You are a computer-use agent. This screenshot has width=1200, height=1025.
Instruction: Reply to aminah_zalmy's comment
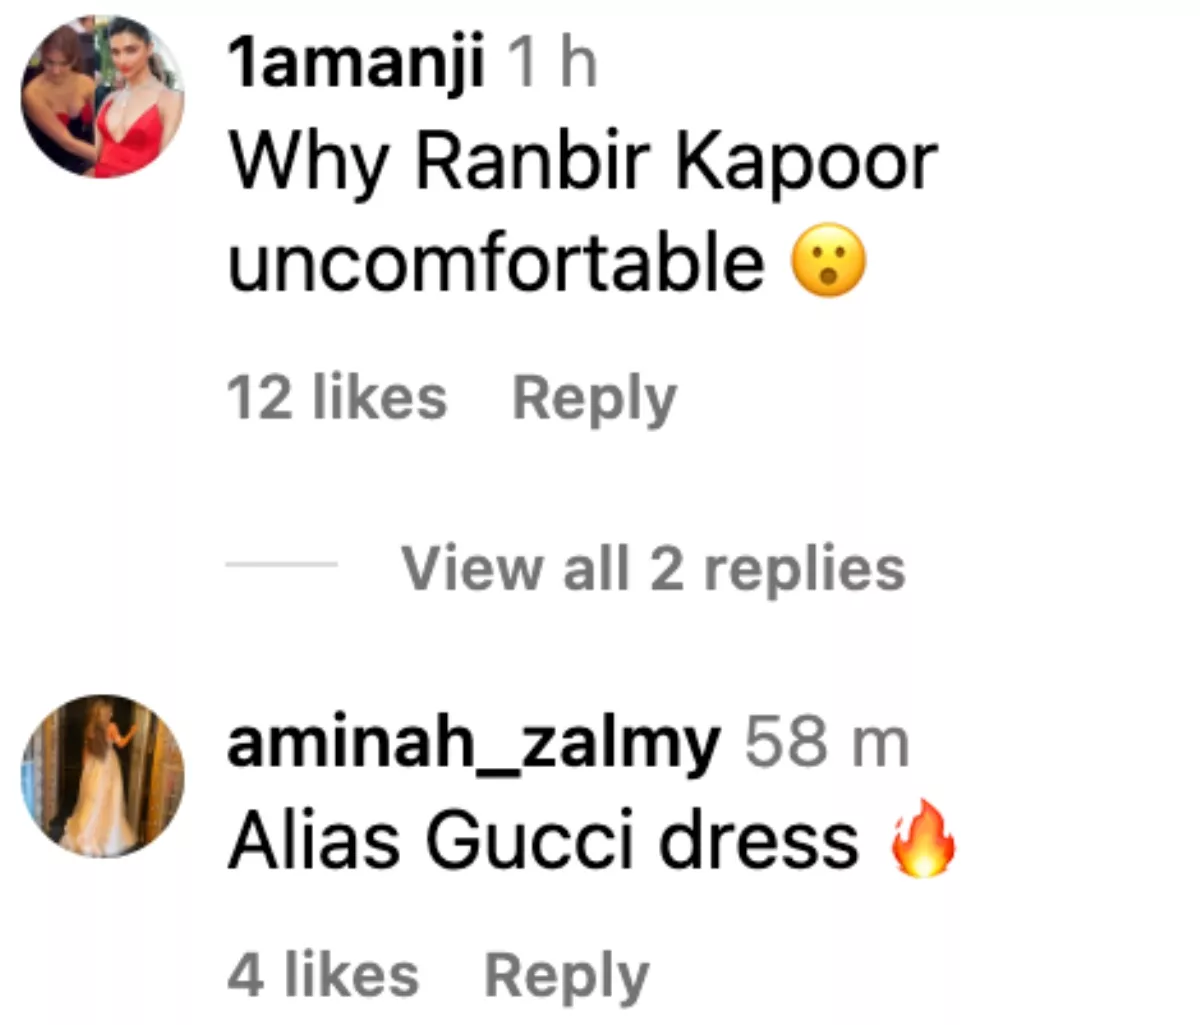coord(567,977)
